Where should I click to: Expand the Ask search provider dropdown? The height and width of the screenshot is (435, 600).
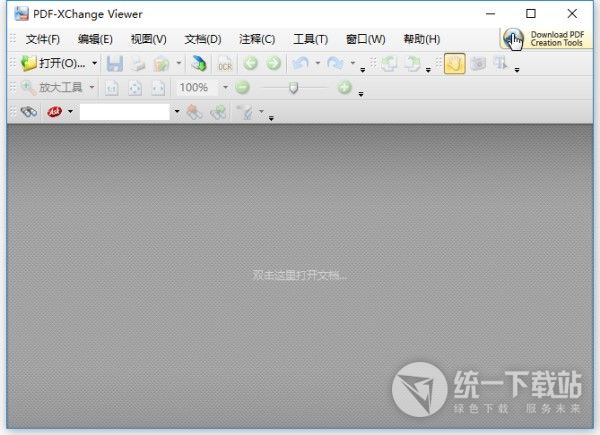click(70, 111)
